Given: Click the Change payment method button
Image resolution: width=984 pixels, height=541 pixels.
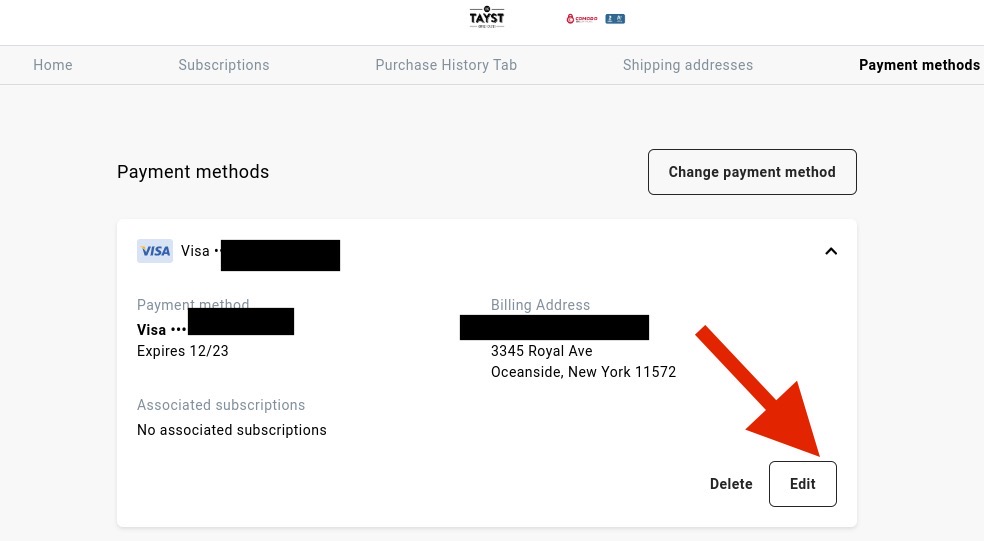Looking at the screenshot, I should point(752,172).
